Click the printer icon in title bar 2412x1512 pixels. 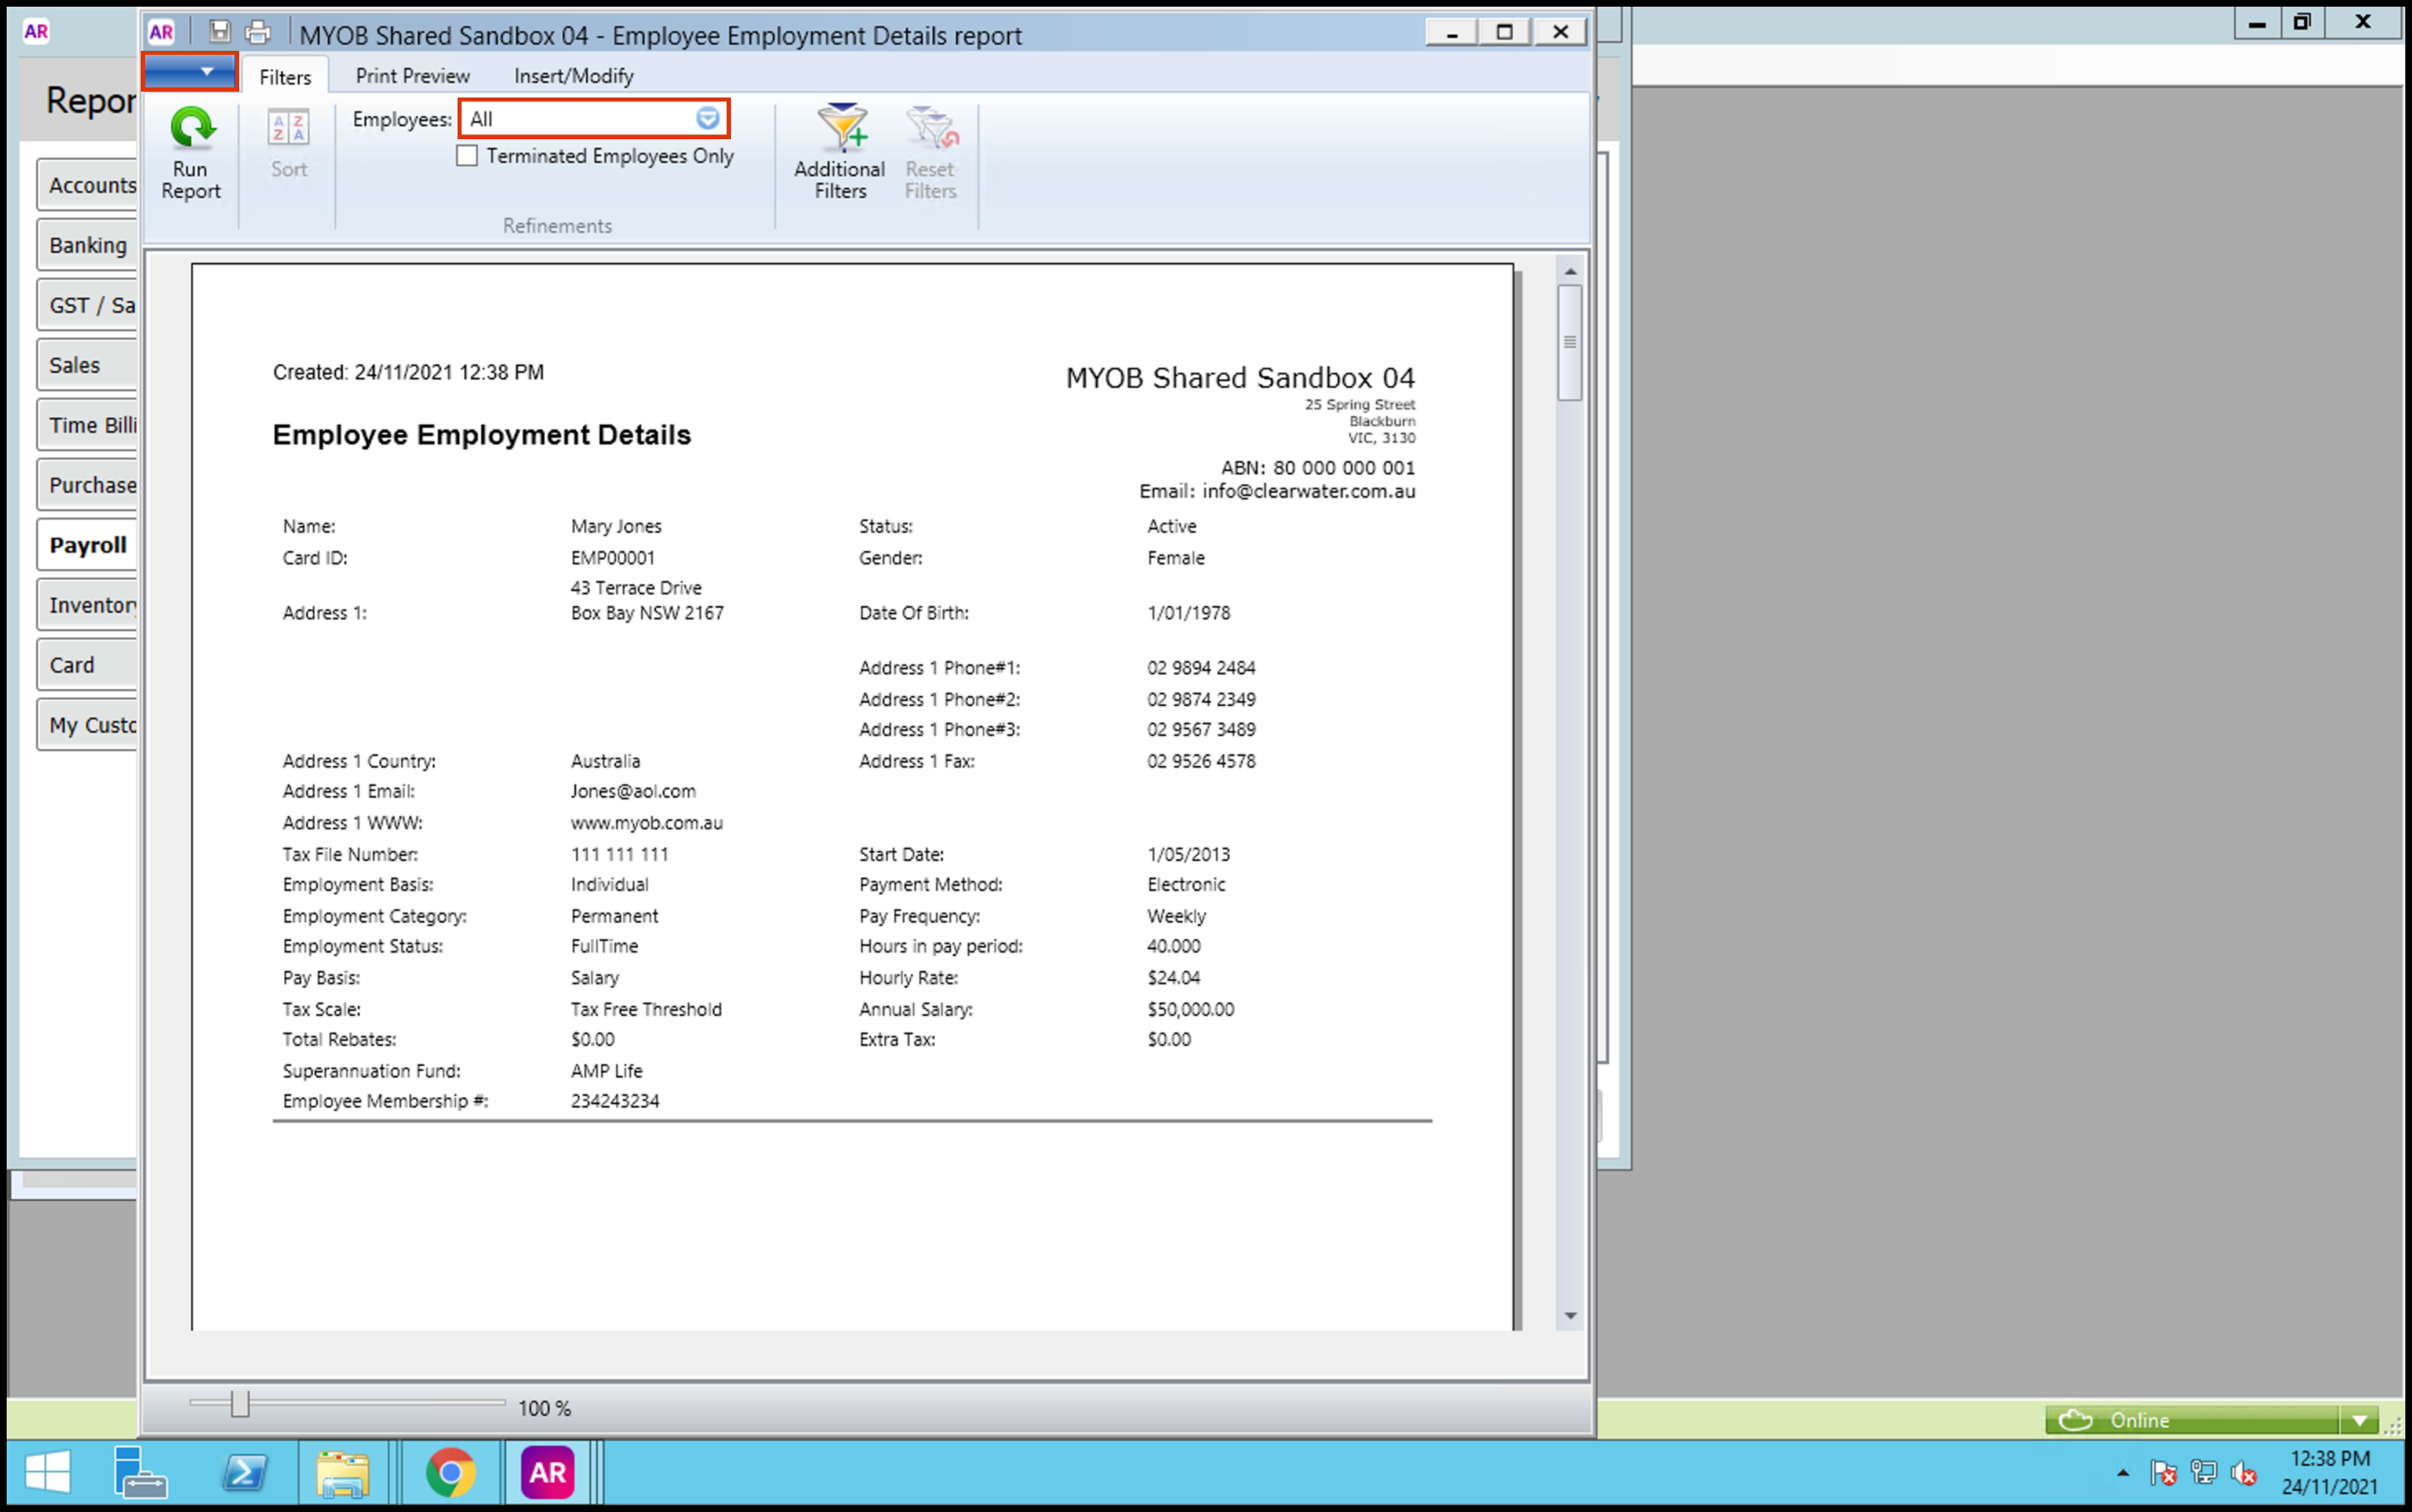click(258, 32)
